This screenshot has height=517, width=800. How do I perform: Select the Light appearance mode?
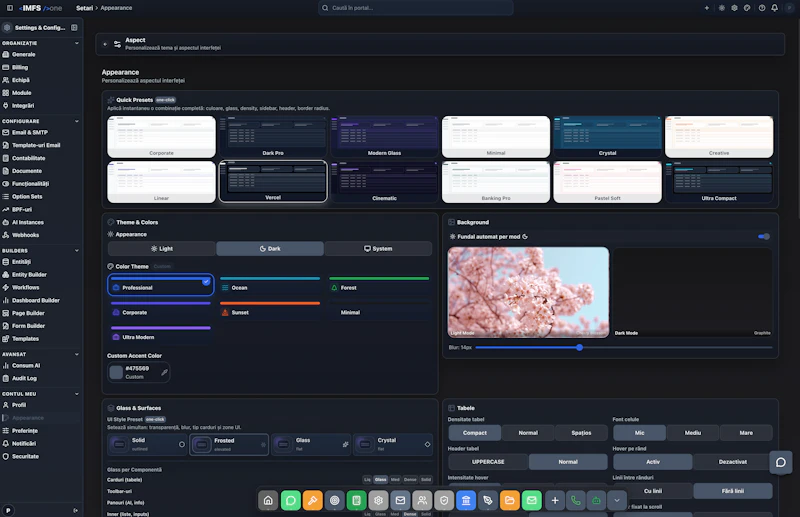click(x=162, y=249)
